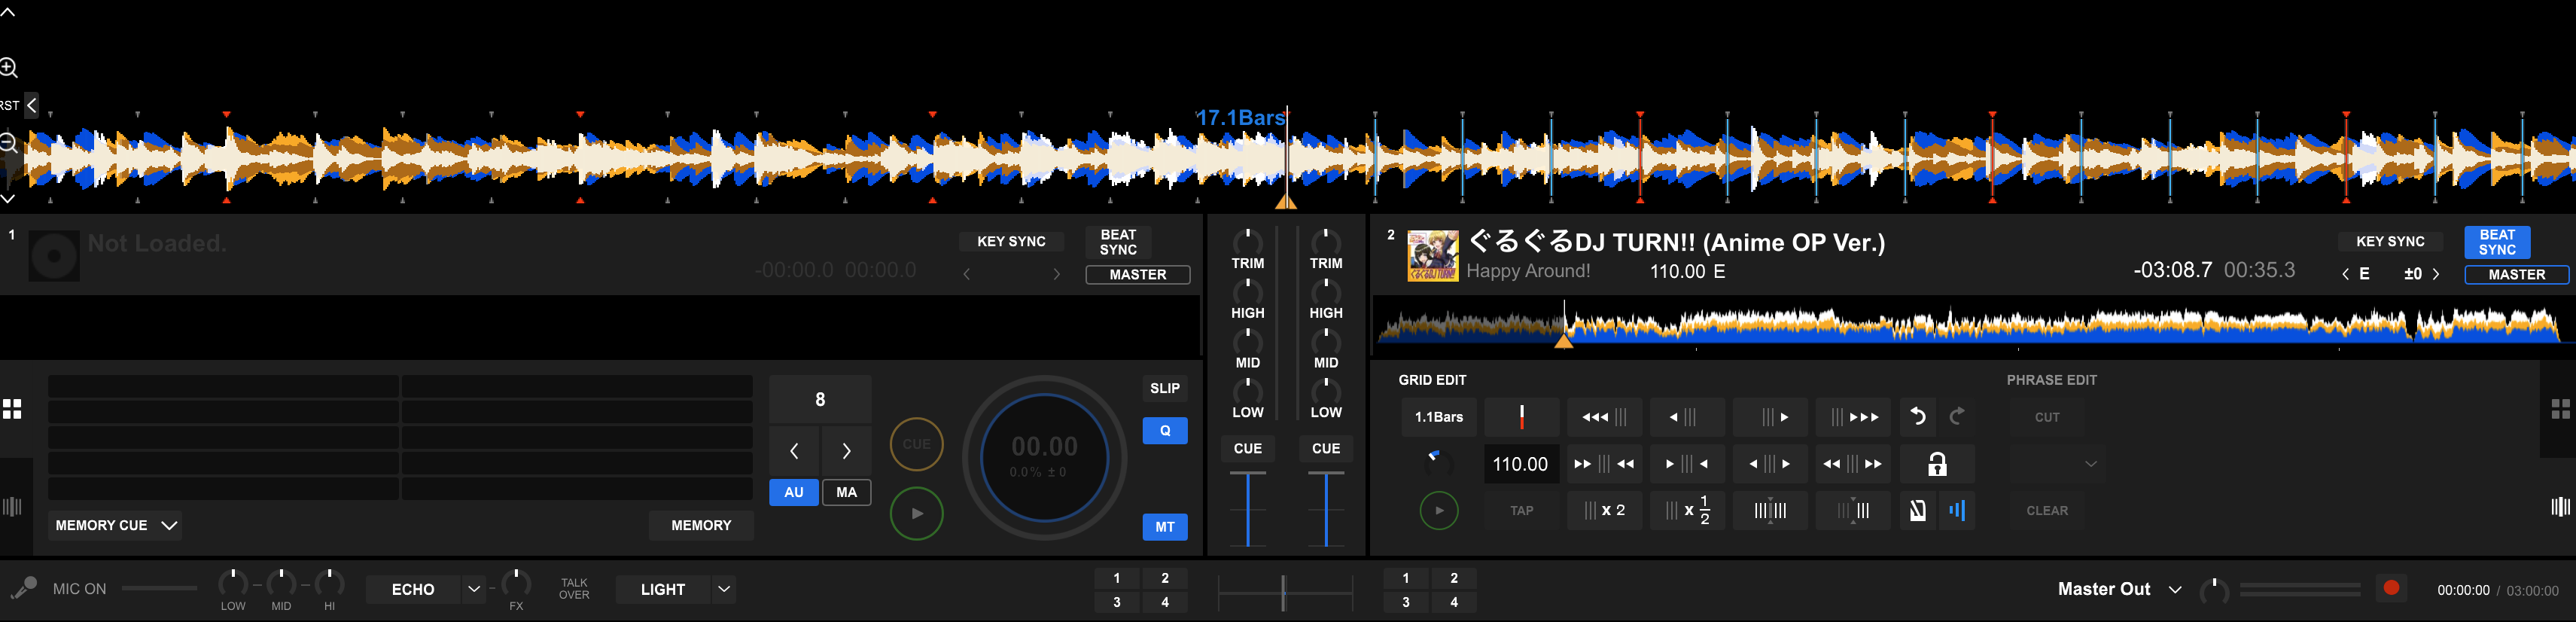Click the down chevron below the zoom-out icon
Viewport: 2576px width, 622px height.
(7, 198)
